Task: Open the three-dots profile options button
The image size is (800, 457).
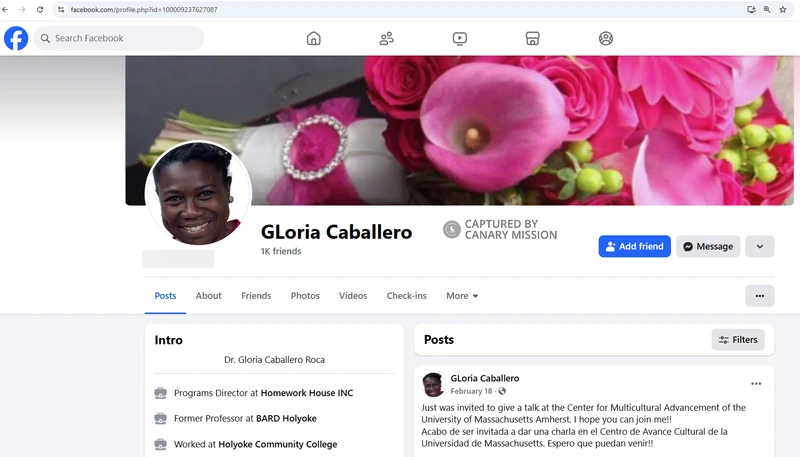Action: point(760,296)
